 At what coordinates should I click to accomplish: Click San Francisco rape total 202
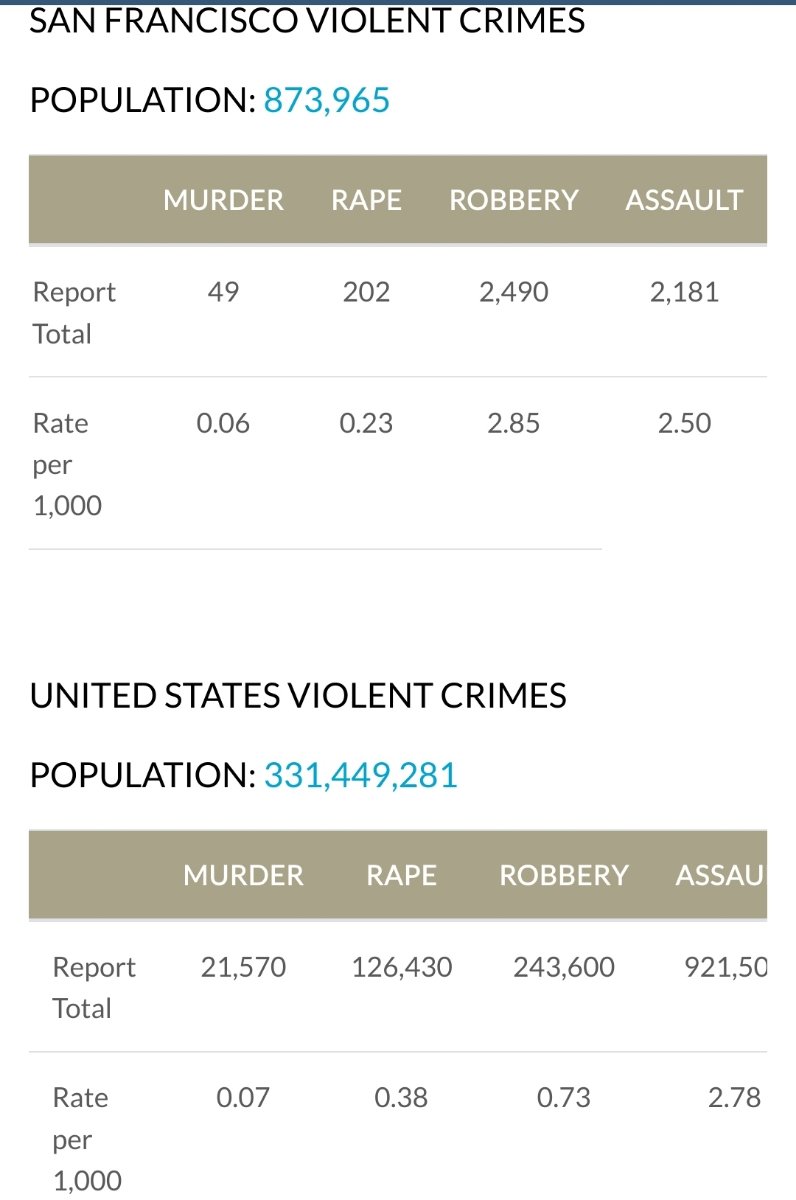pos(366,292)
